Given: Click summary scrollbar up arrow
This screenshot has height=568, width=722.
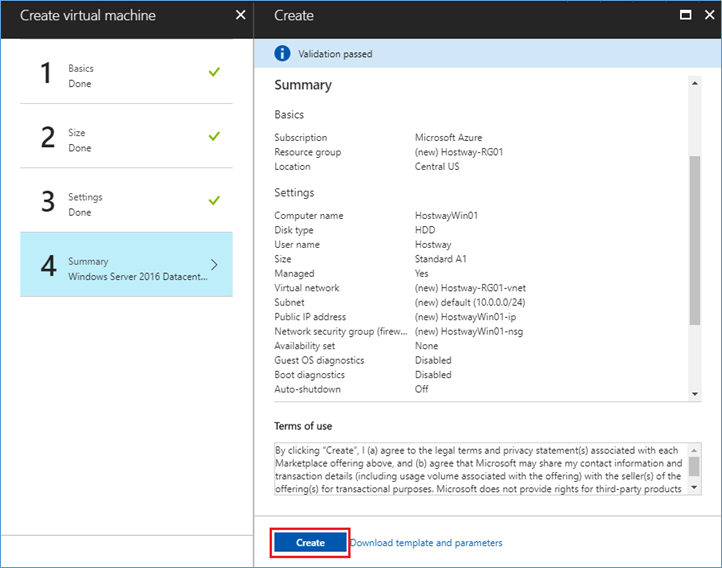Looking at the screenshot, I should pyautogui.click(x=695, y=83).
